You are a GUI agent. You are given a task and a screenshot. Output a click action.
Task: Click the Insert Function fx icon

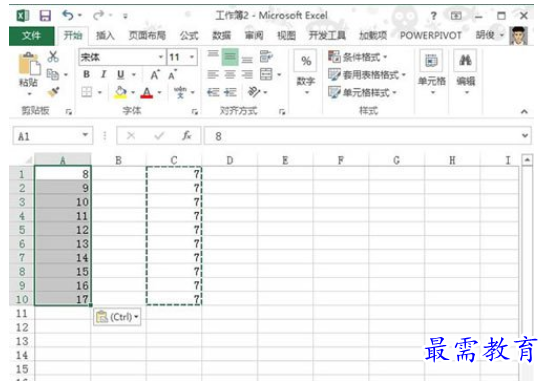pyautogui.click(x=187, y=135)
